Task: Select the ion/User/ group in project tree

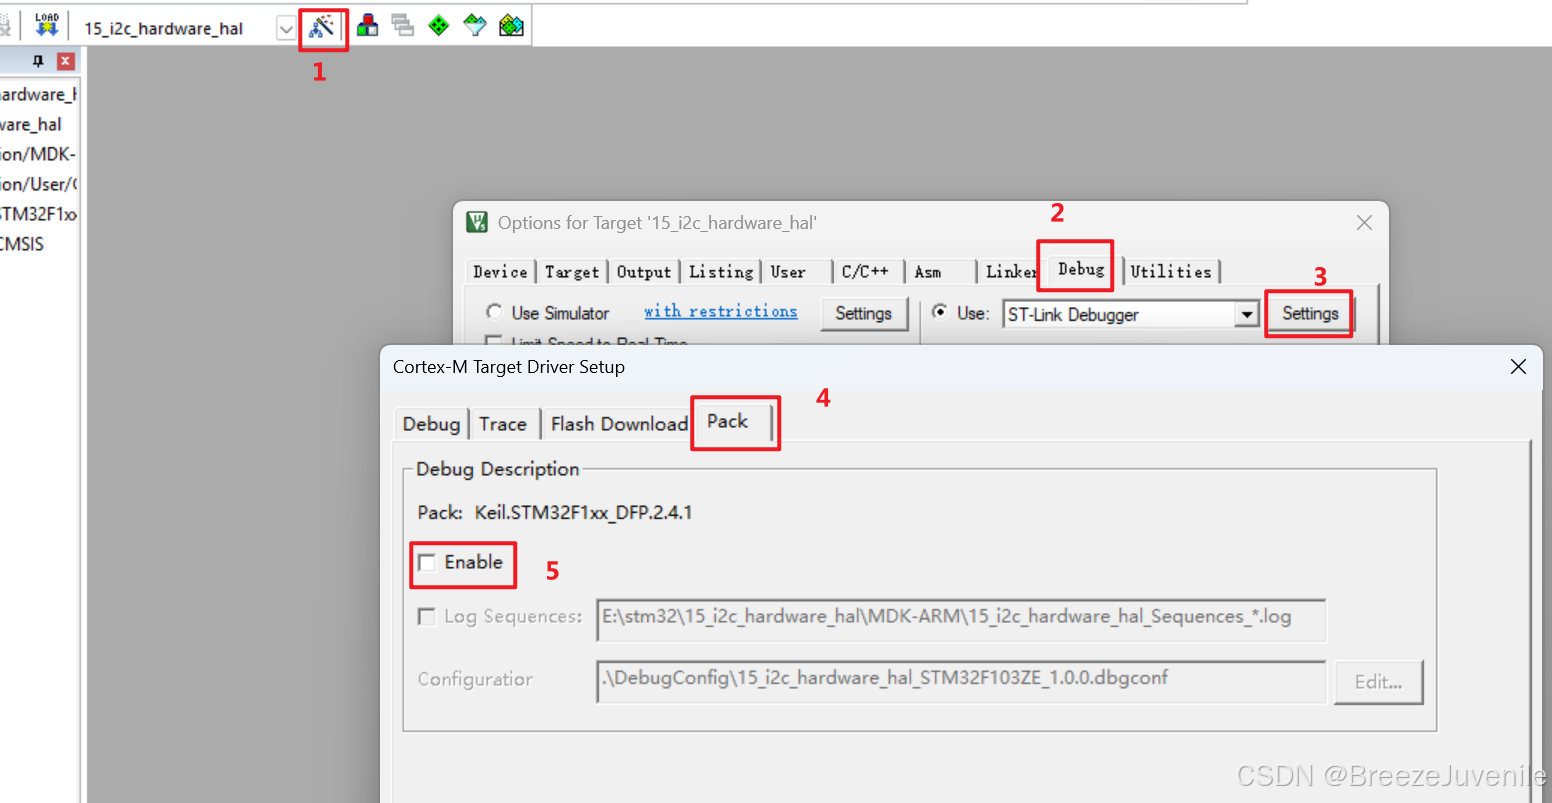Action: pyautogui.click(x=38, y=184)
